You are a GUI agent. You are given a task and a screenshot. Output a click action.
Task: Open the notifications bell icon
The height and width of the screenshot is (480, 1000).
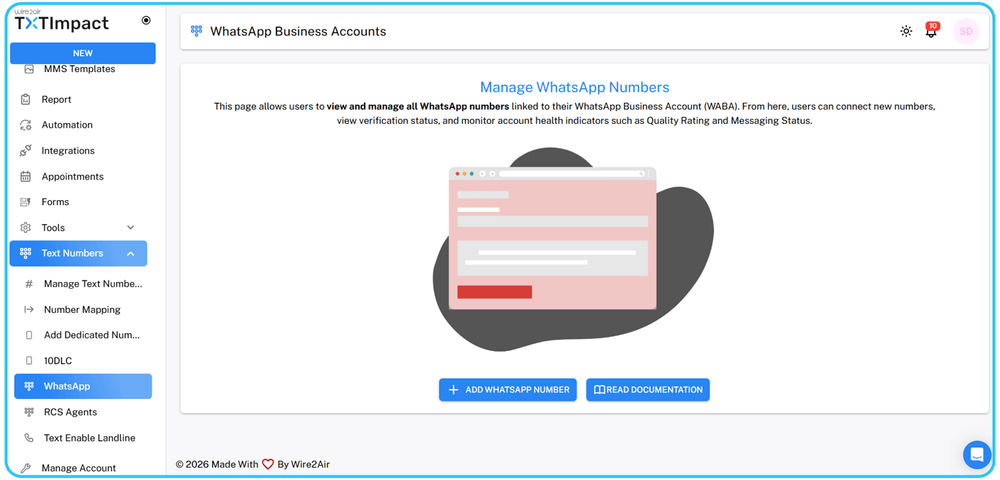931,31
